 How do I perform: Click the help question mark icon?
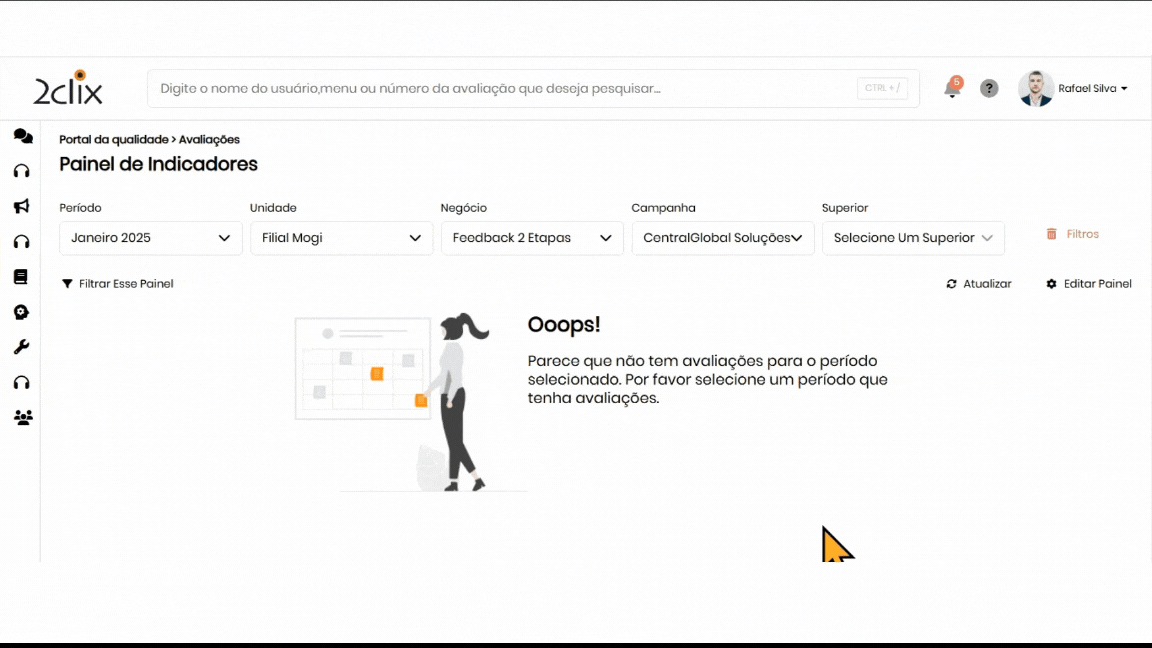coord(989,88)
